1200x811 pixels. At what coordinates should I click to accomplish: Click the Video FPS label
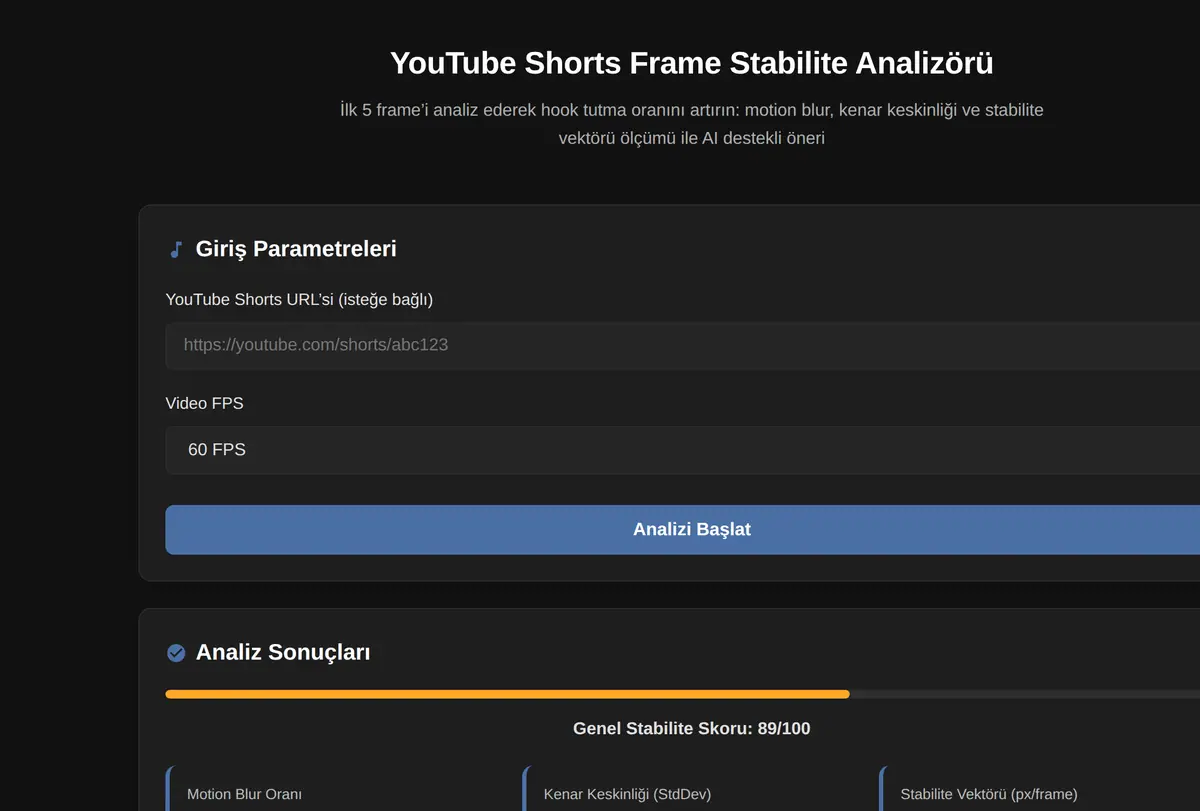coord(205,404)
